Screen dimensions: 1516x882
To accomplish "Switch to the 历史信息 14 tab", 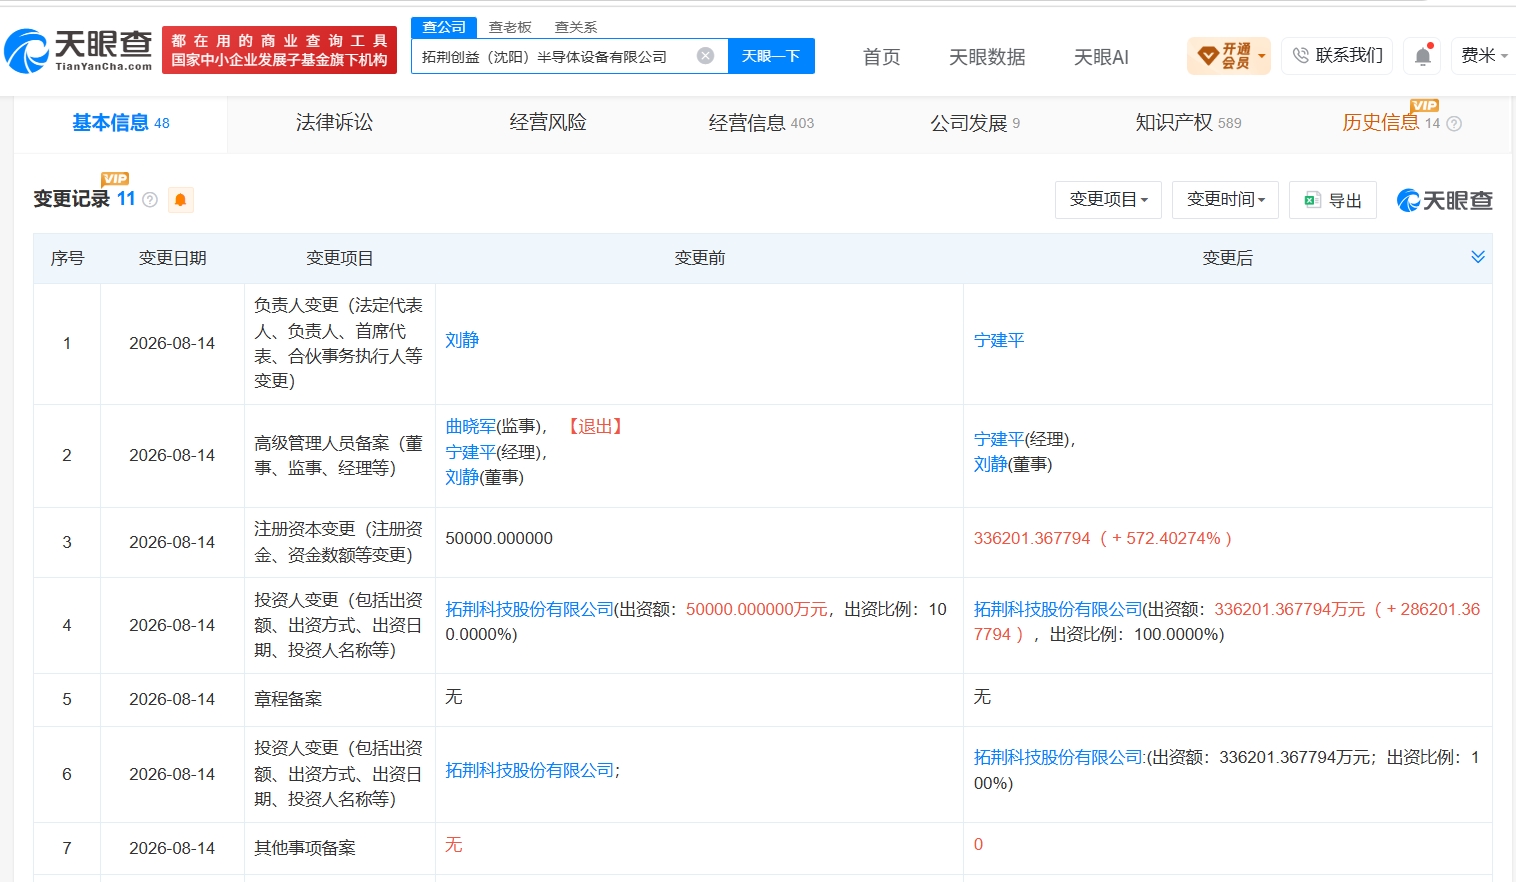I will coord(1391,123).
